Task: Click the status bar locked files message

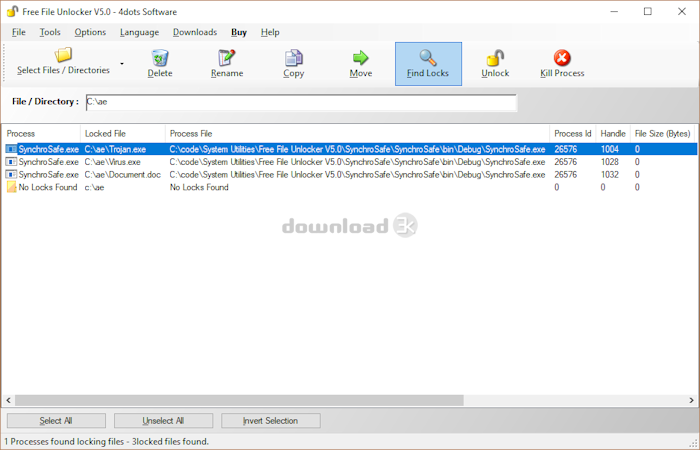Action: pyautogui.click(x=107, y=442)
